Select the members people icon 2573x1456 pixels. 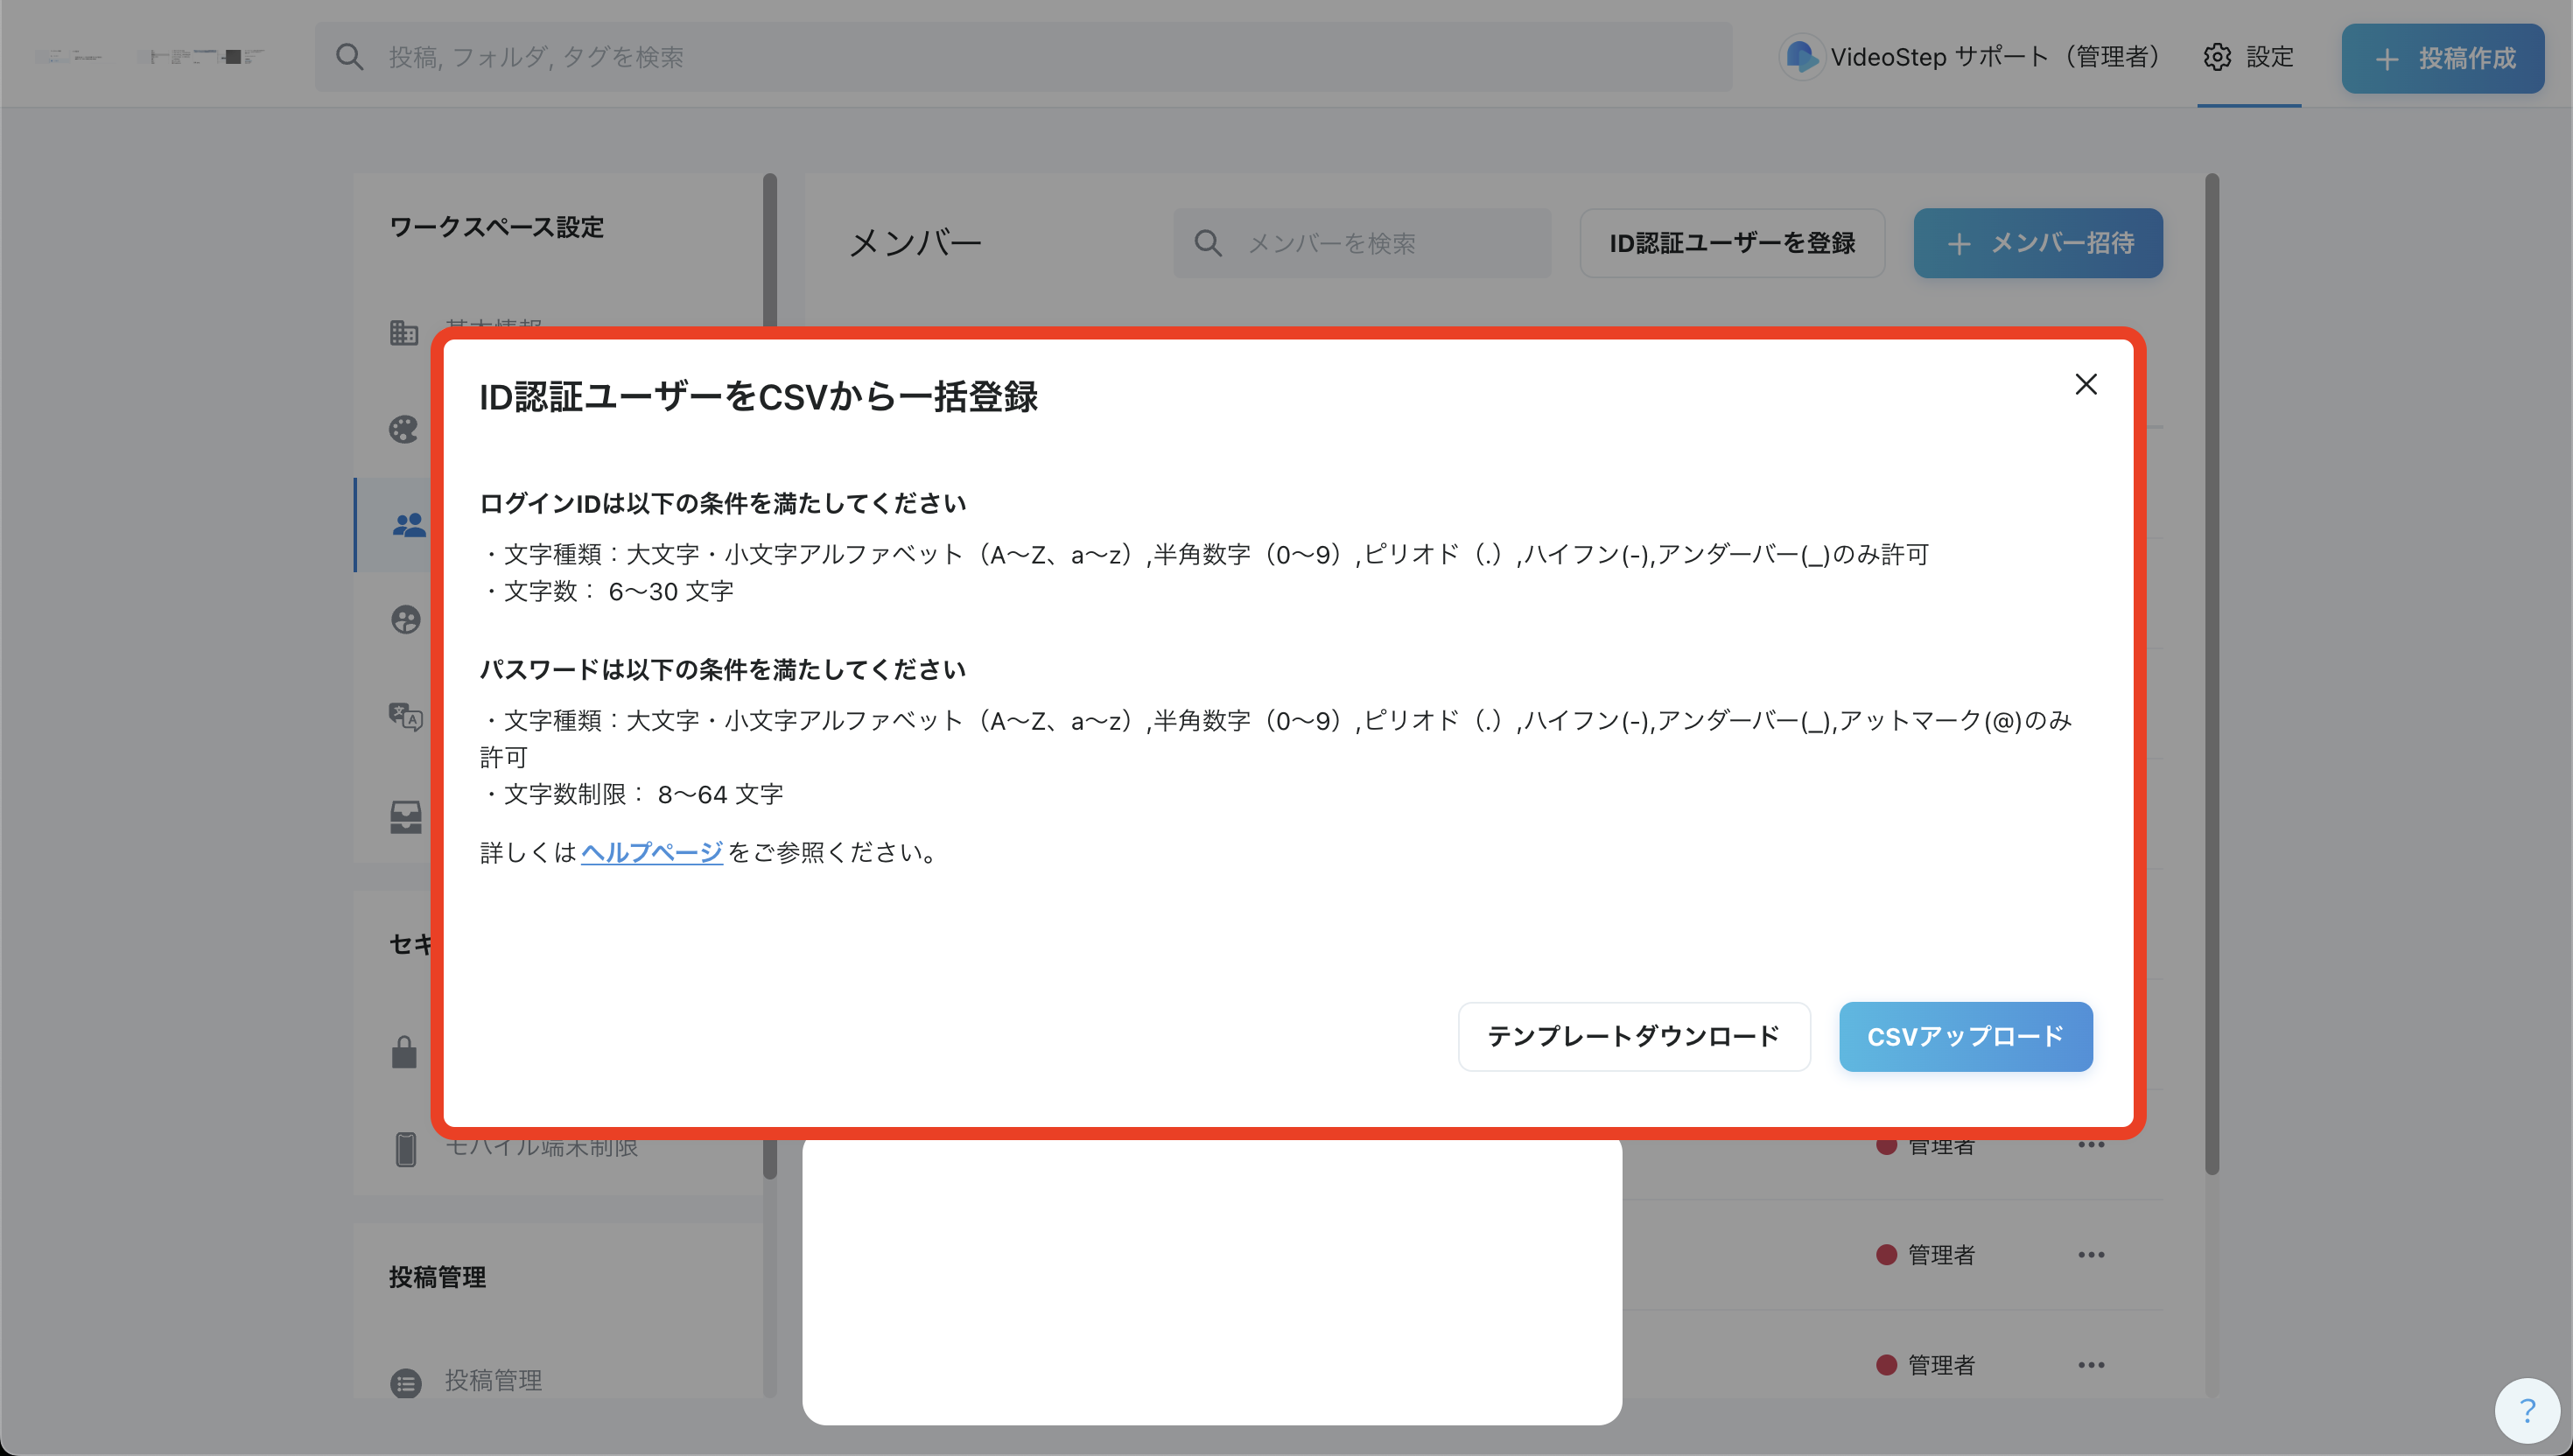tap(409, 525)
